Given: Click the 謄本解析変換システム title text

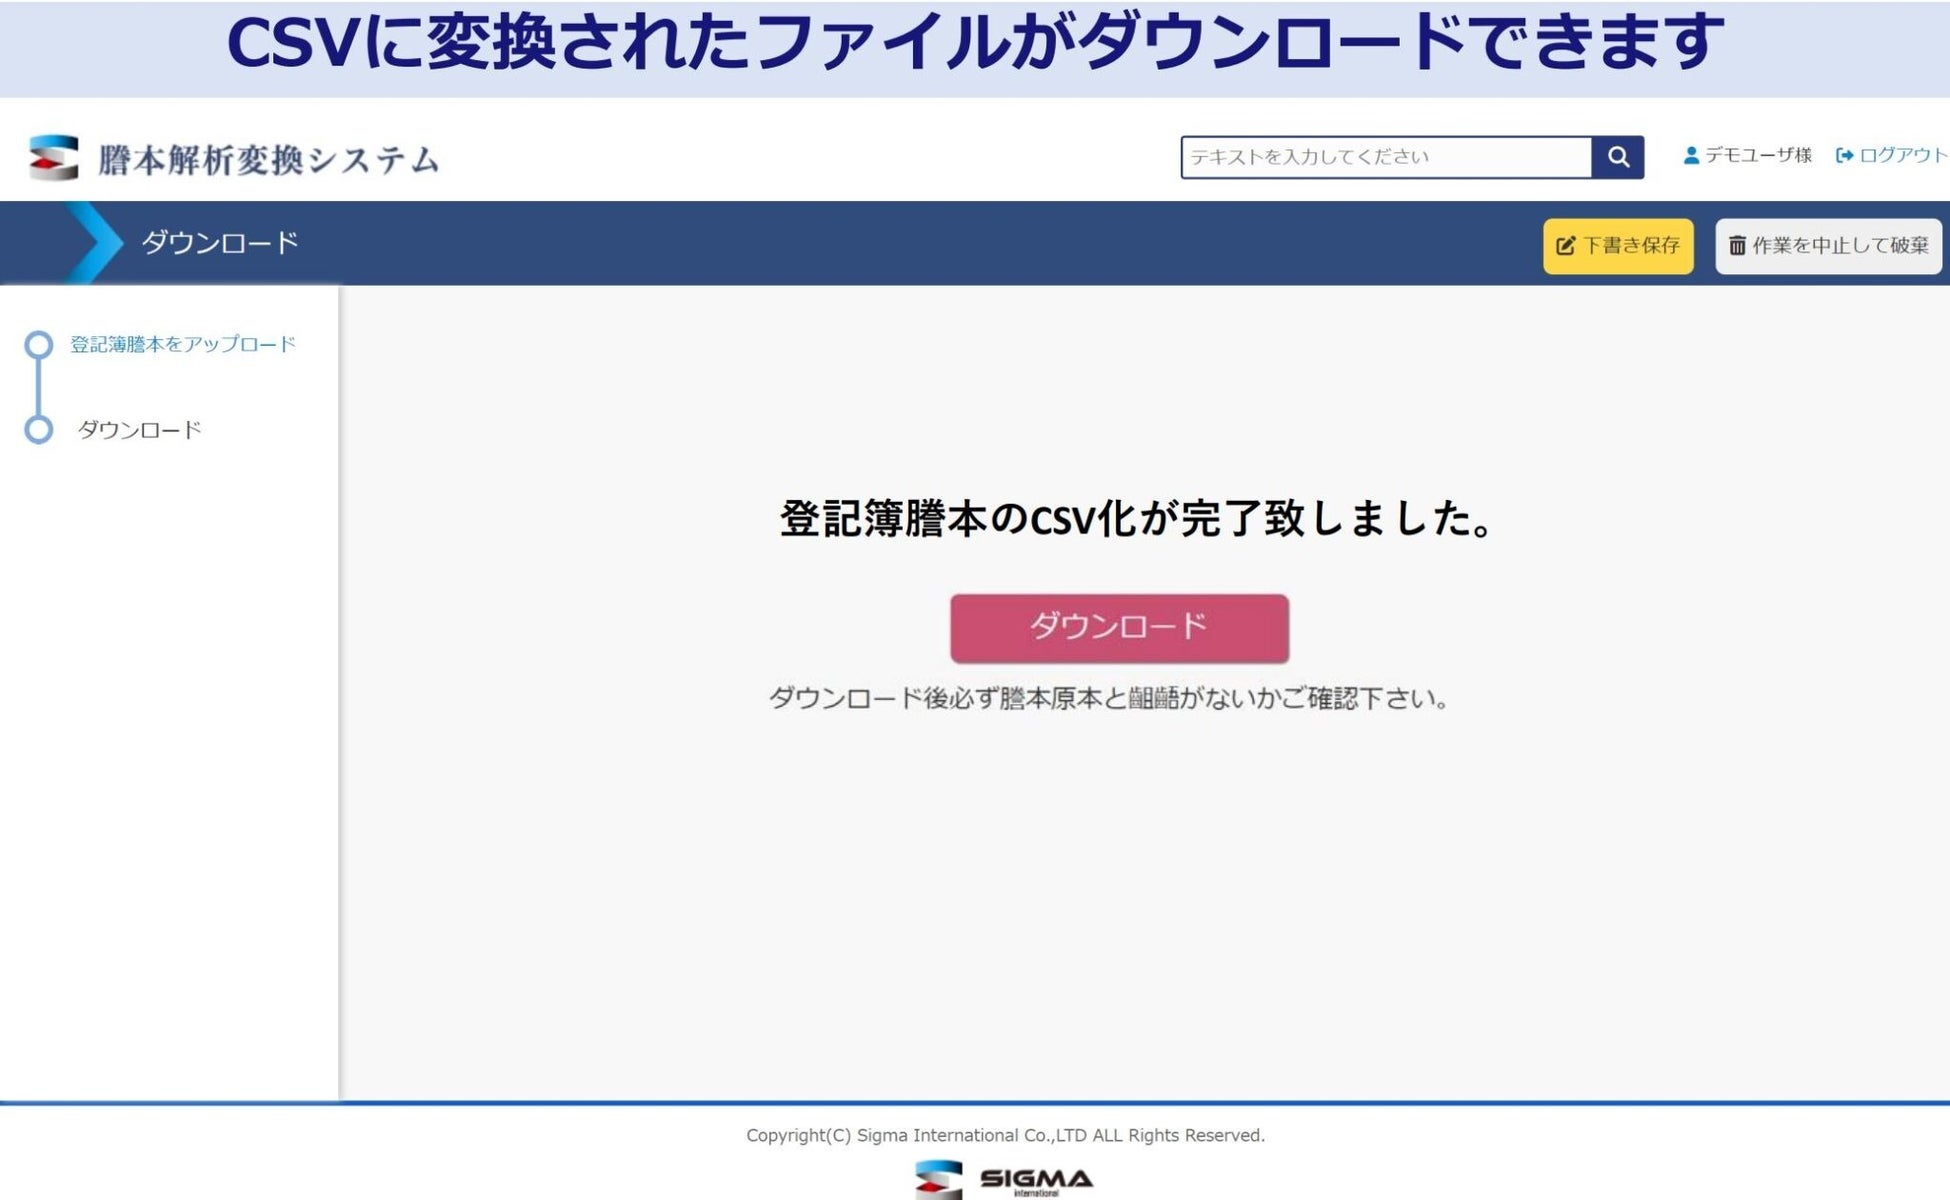Looking at the screenshot, I should [268, 160].
